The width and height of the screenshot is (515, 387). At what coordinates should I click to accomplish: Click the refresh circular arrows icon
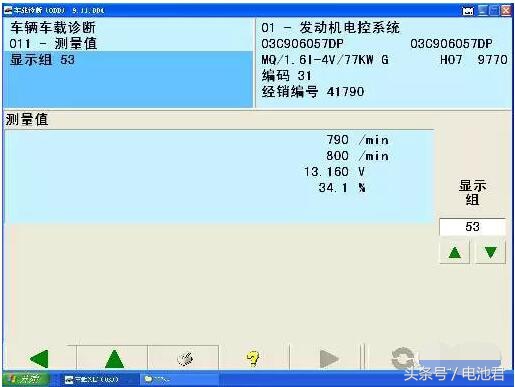(402, 358)
